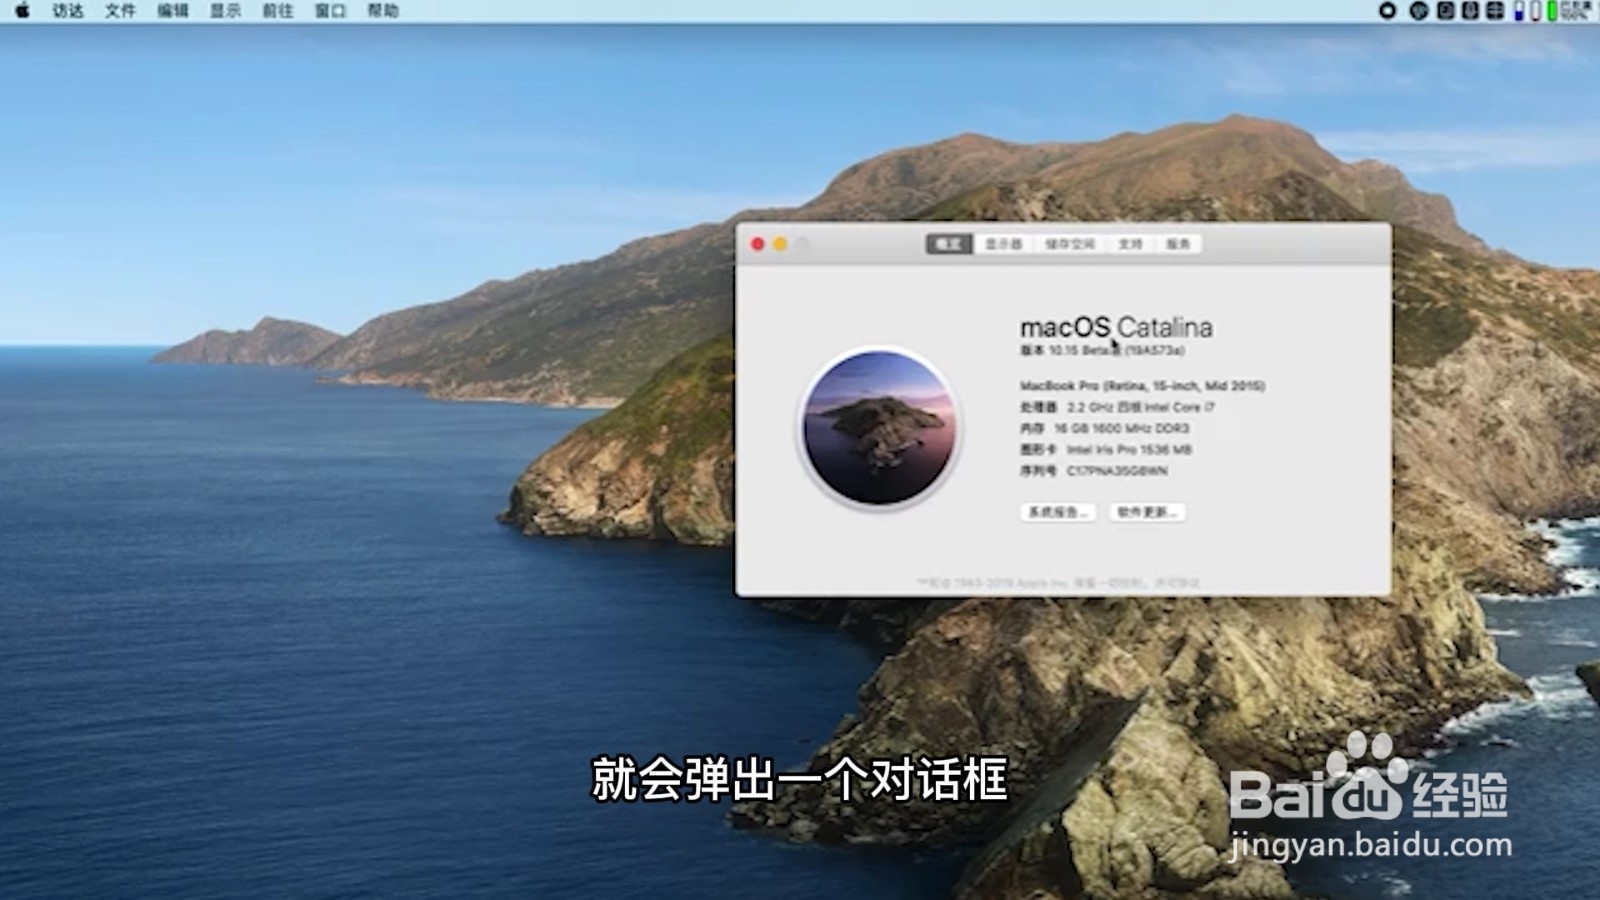Open the input source icon in menu bar
The width and height of the screenshot is (1600, 900).
1419,11
